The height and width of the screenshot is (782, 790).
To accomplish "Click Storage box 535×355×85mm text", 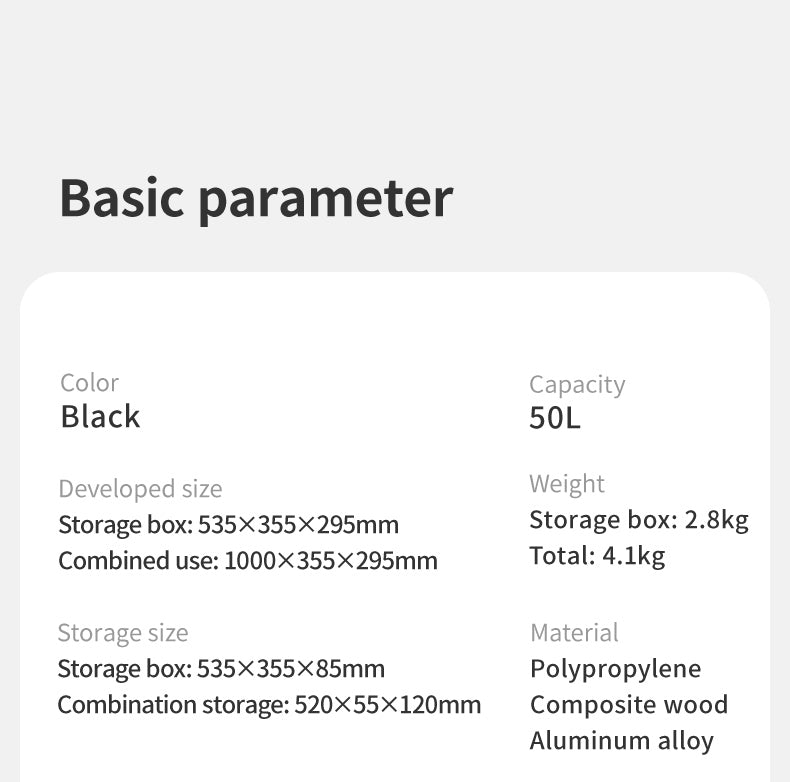I will point(220,669).
